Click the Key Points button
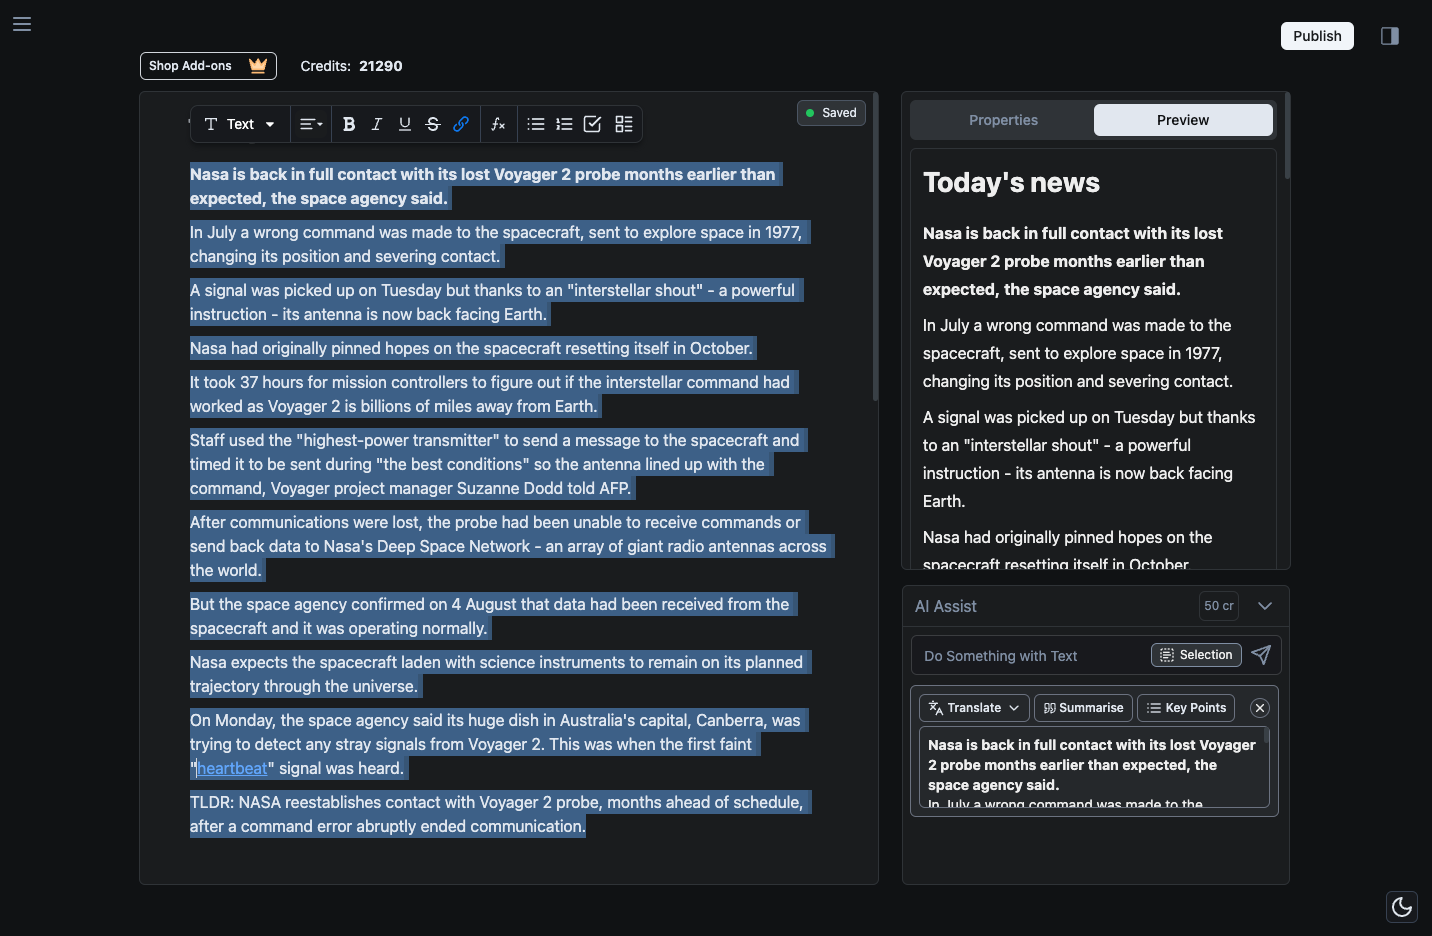 click(1186, 708)
